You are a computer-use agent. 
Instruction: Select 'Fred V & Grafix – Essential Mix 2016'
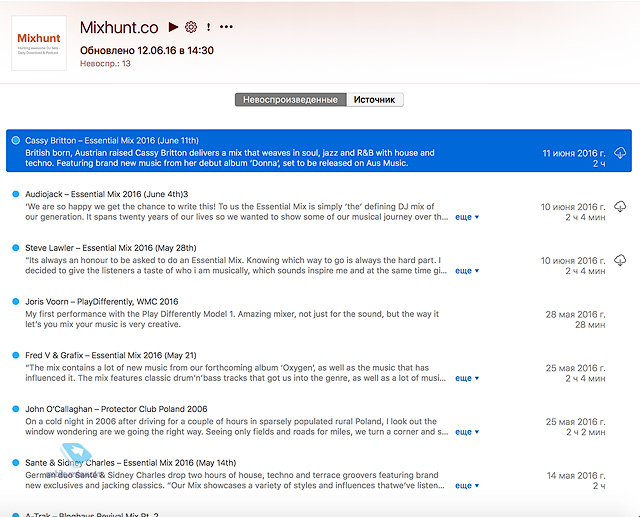(x=111, y=355)
